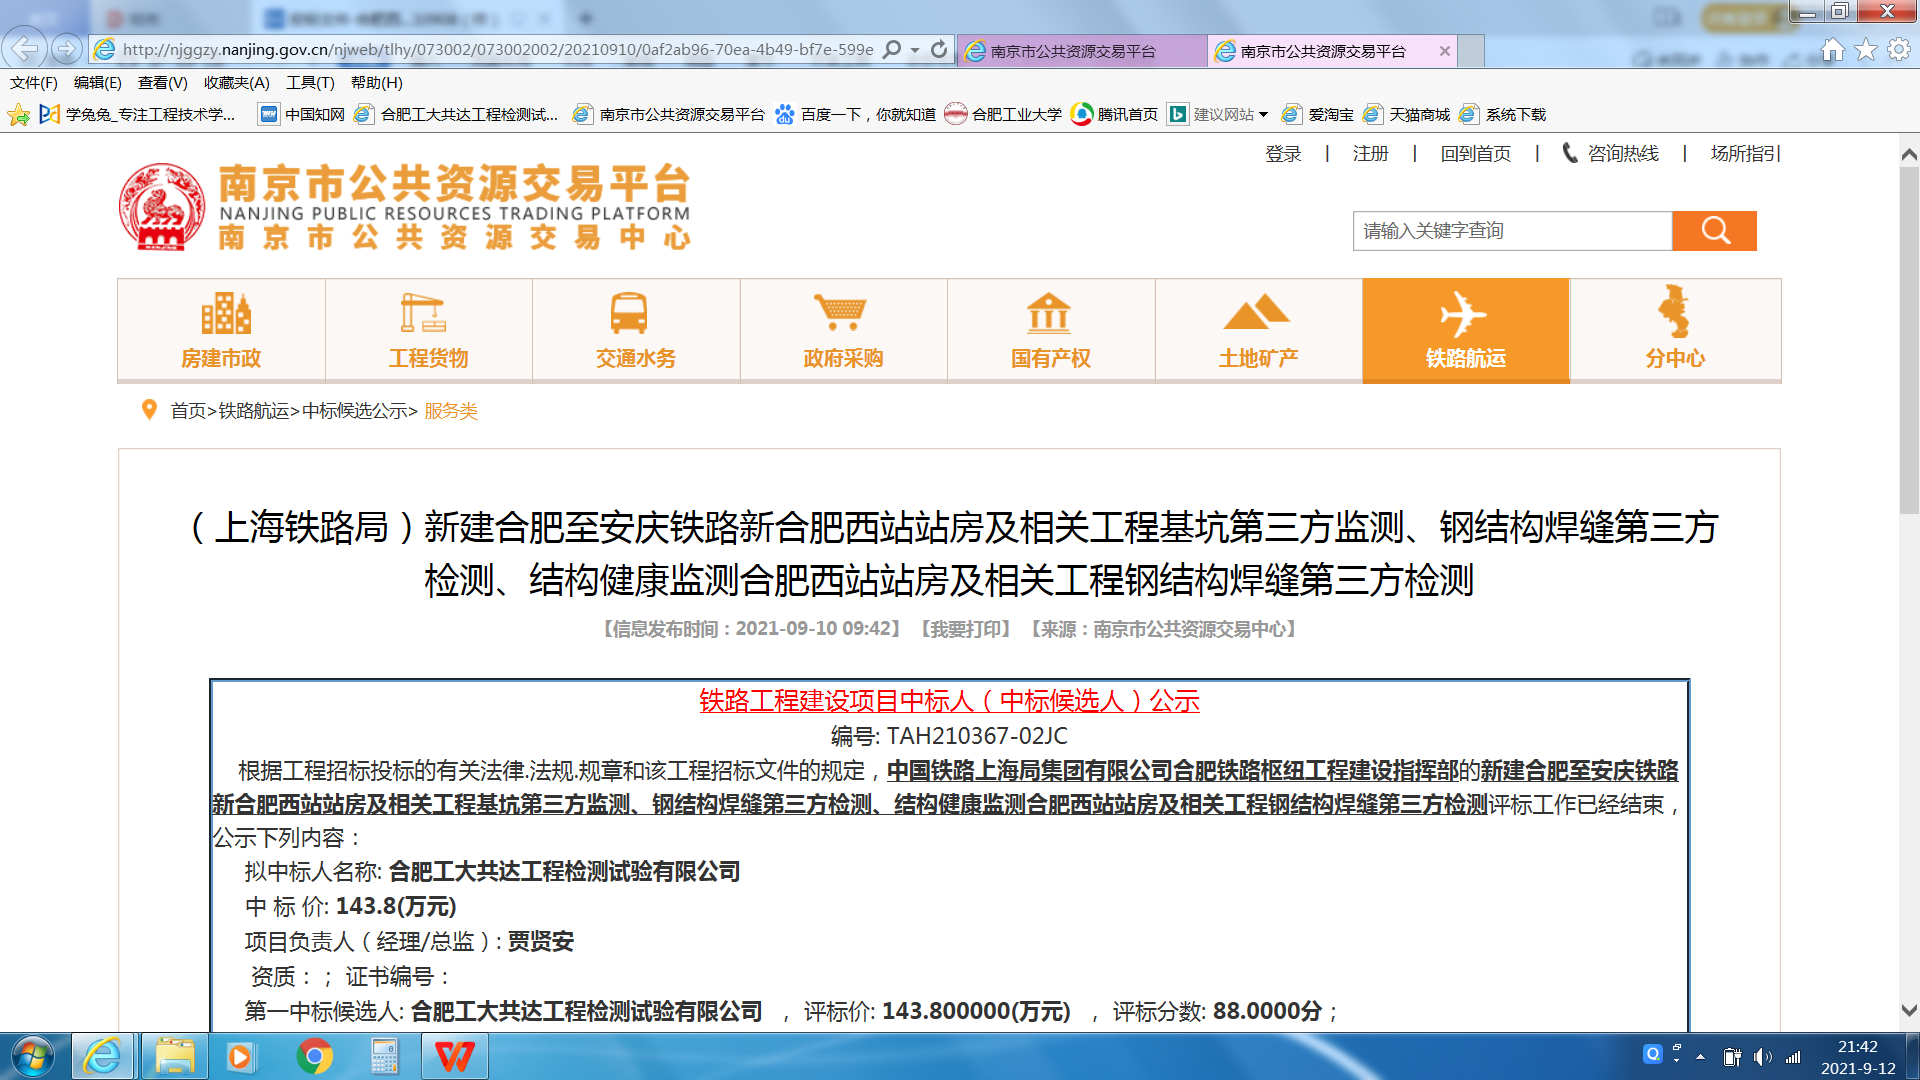This screenshot has width=1920, height=1080.
Task: Open the browser home icon
Action: click(x=1832, y=50)
